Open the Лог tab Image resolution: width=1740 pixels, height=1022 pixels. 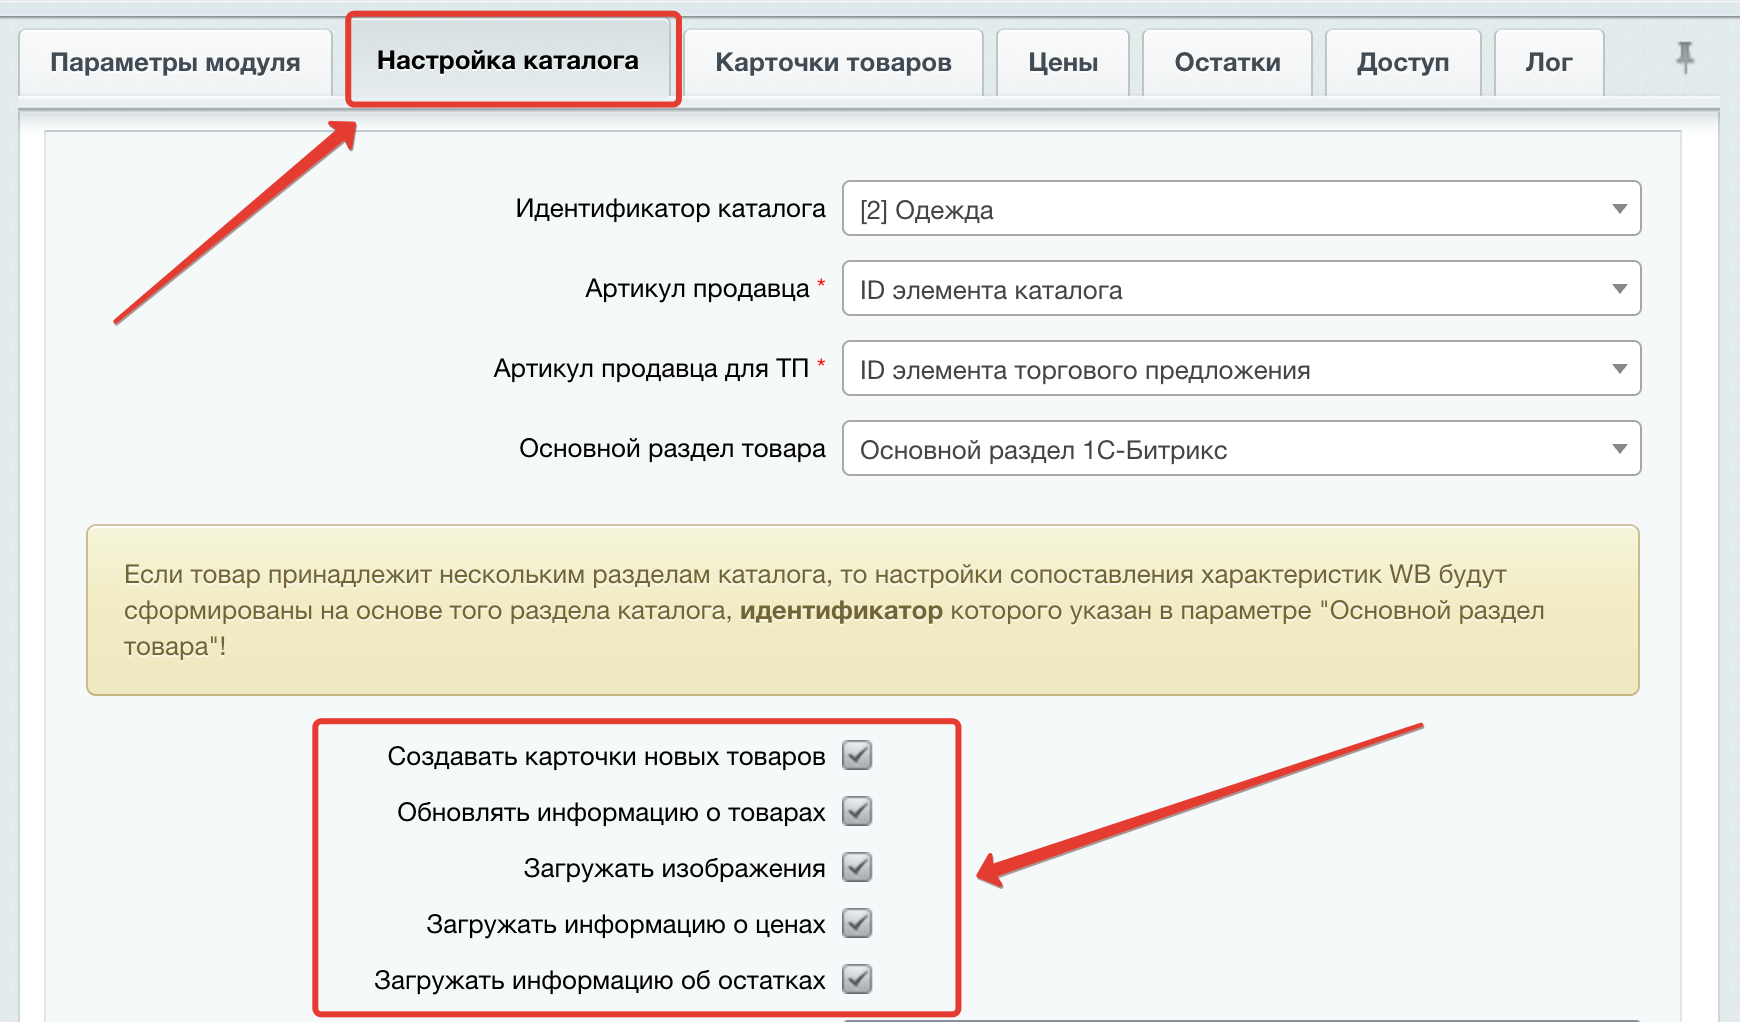click(1548, 62)
